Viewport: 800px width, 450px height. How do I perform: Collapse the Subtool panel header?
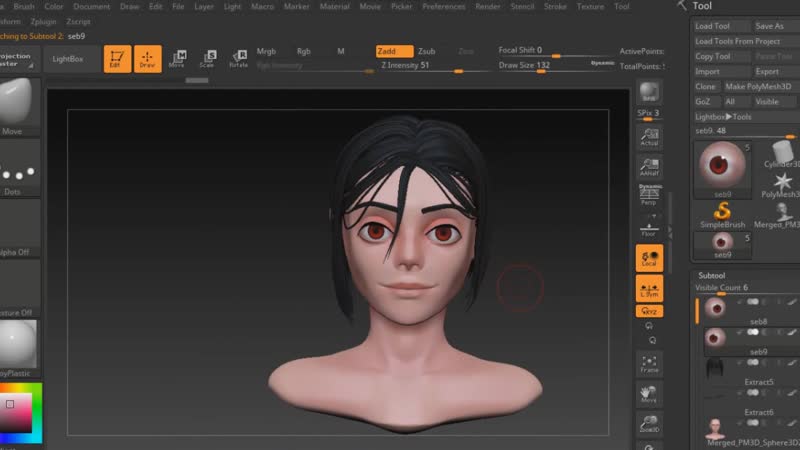point(711,275)
